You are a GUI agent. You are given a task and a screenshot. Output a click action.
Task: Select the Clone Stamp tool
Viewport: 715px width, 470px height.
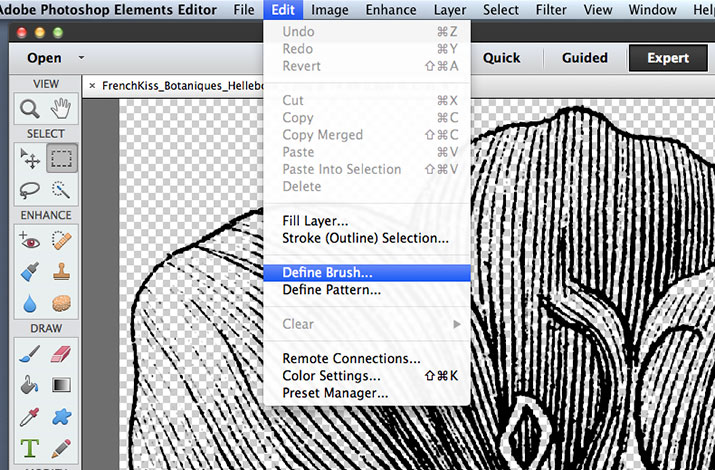[x=61, y=272]
